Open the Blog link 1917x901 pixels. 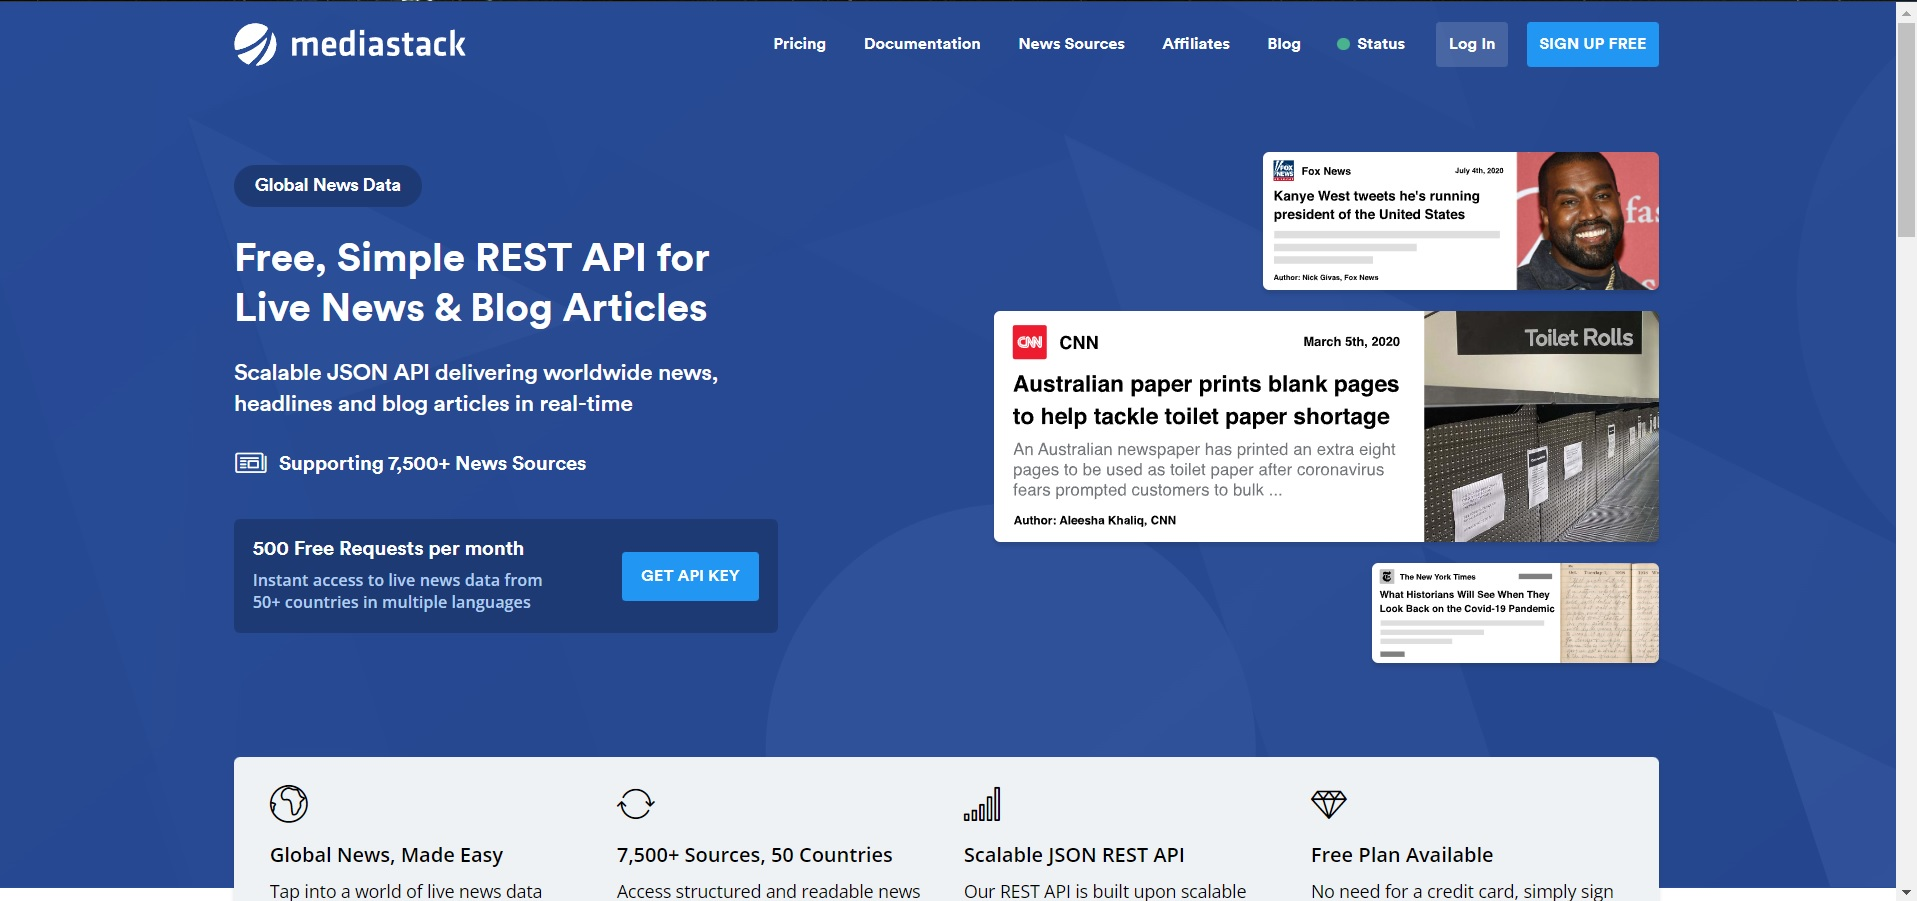coord(1283,44)
